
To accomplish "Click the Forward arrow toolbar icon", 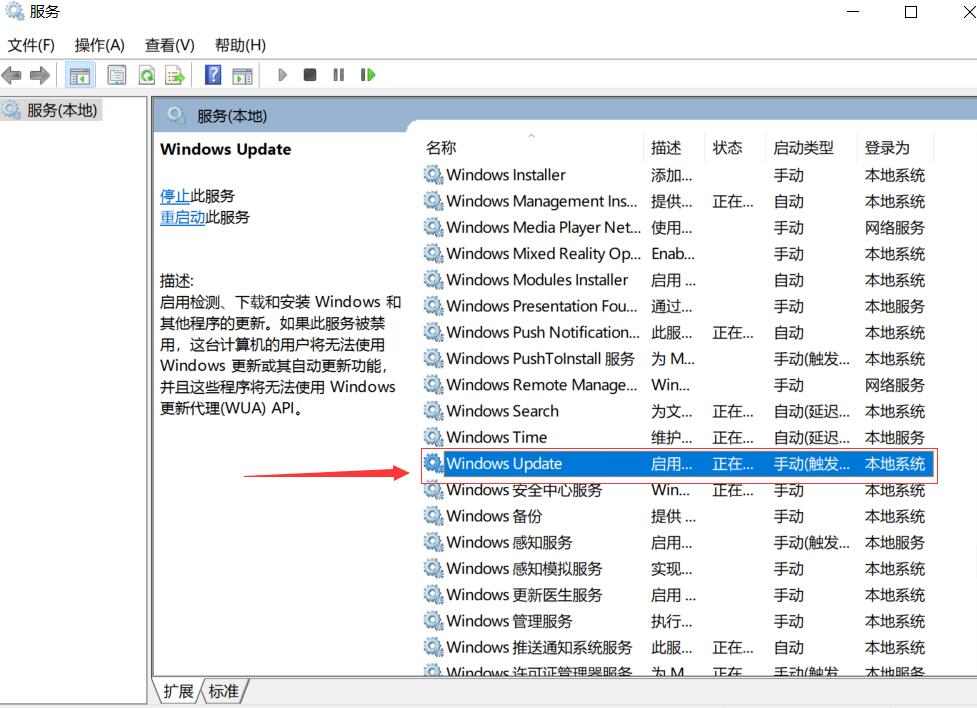I will click(x=40, y=75).
